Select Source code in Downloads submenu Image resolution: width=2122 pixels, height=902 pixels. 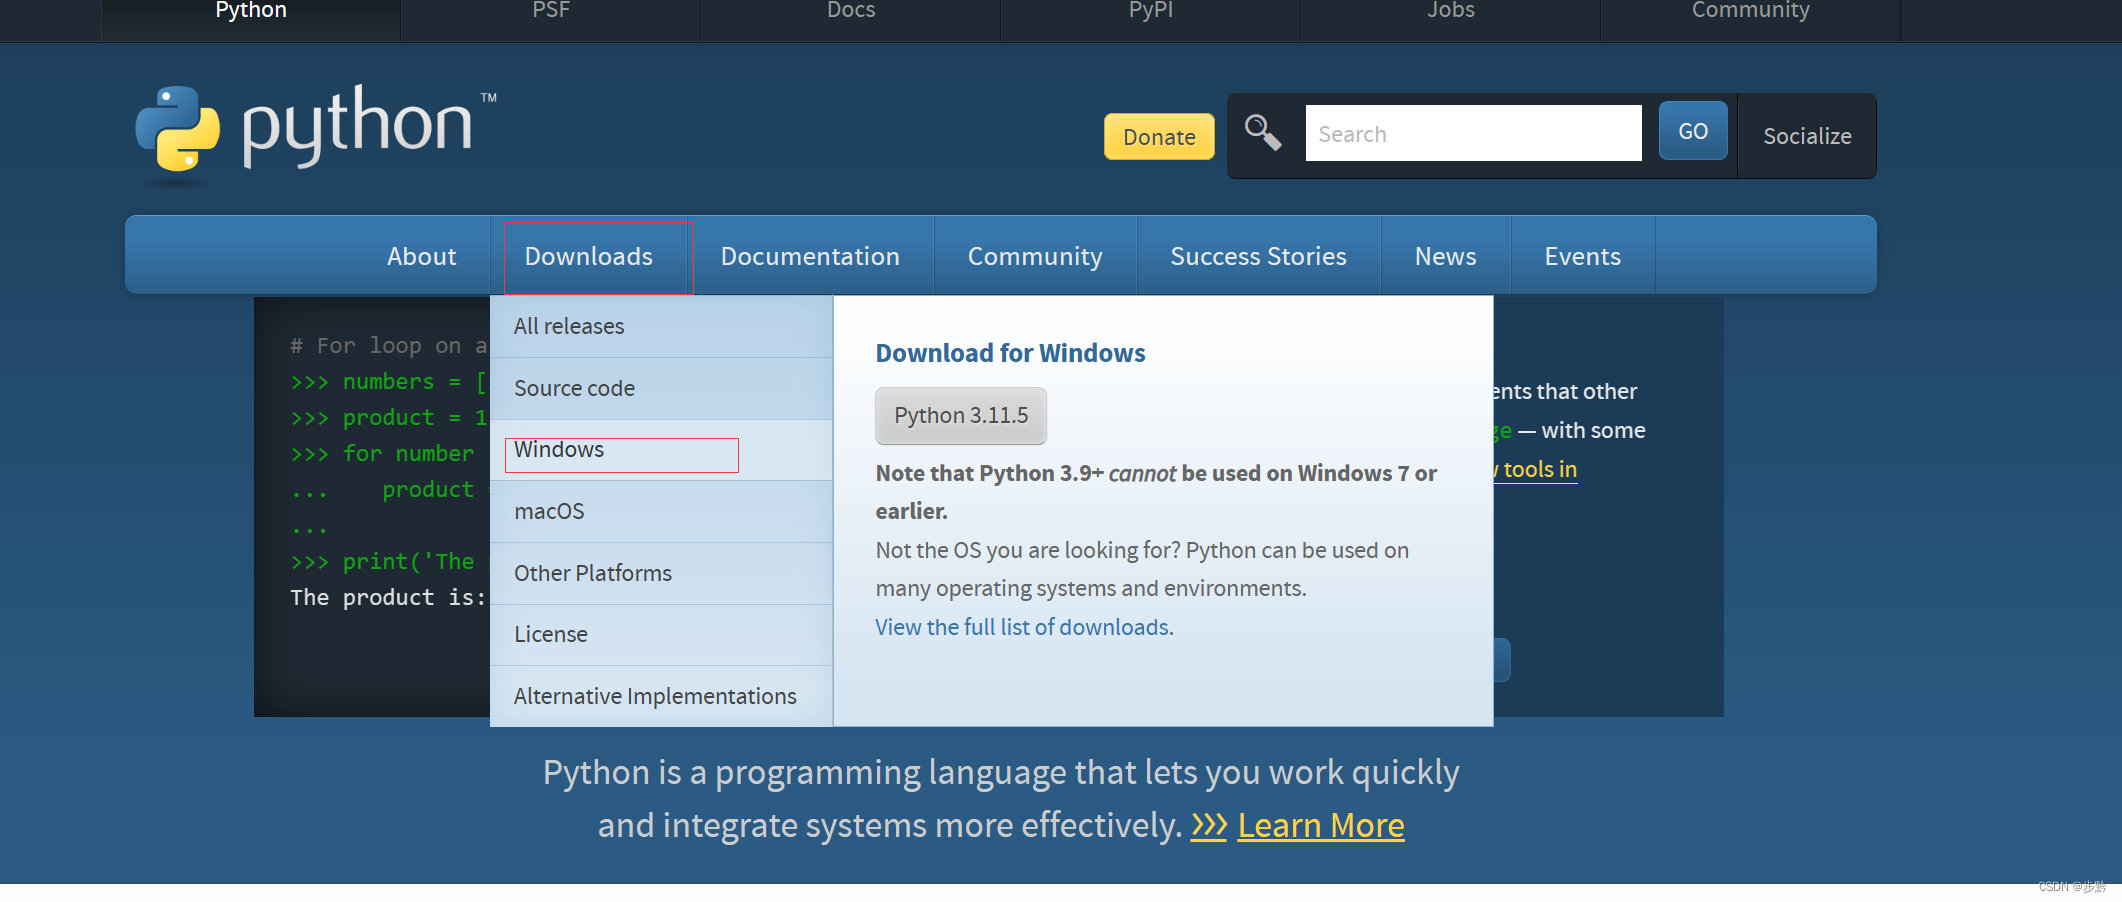point(661,388)
